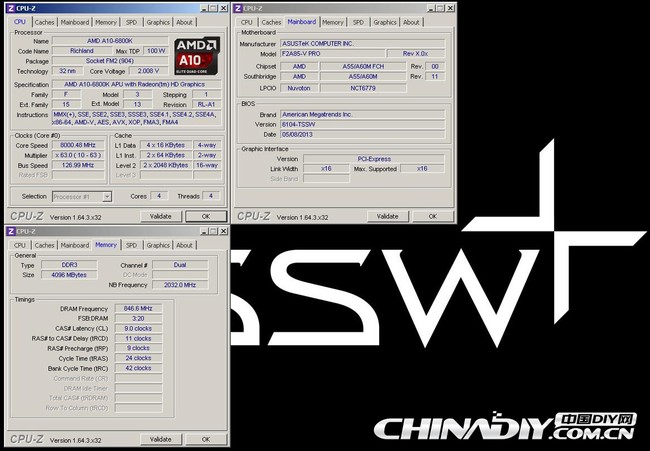This screenshot has width=650, height=451.
Task: Open Graphics tab in CPU window
Action: tap(158, 22)
